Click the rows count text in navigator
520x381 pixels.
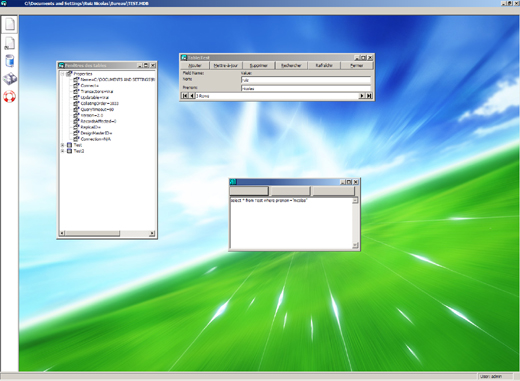tap(203, 96)
